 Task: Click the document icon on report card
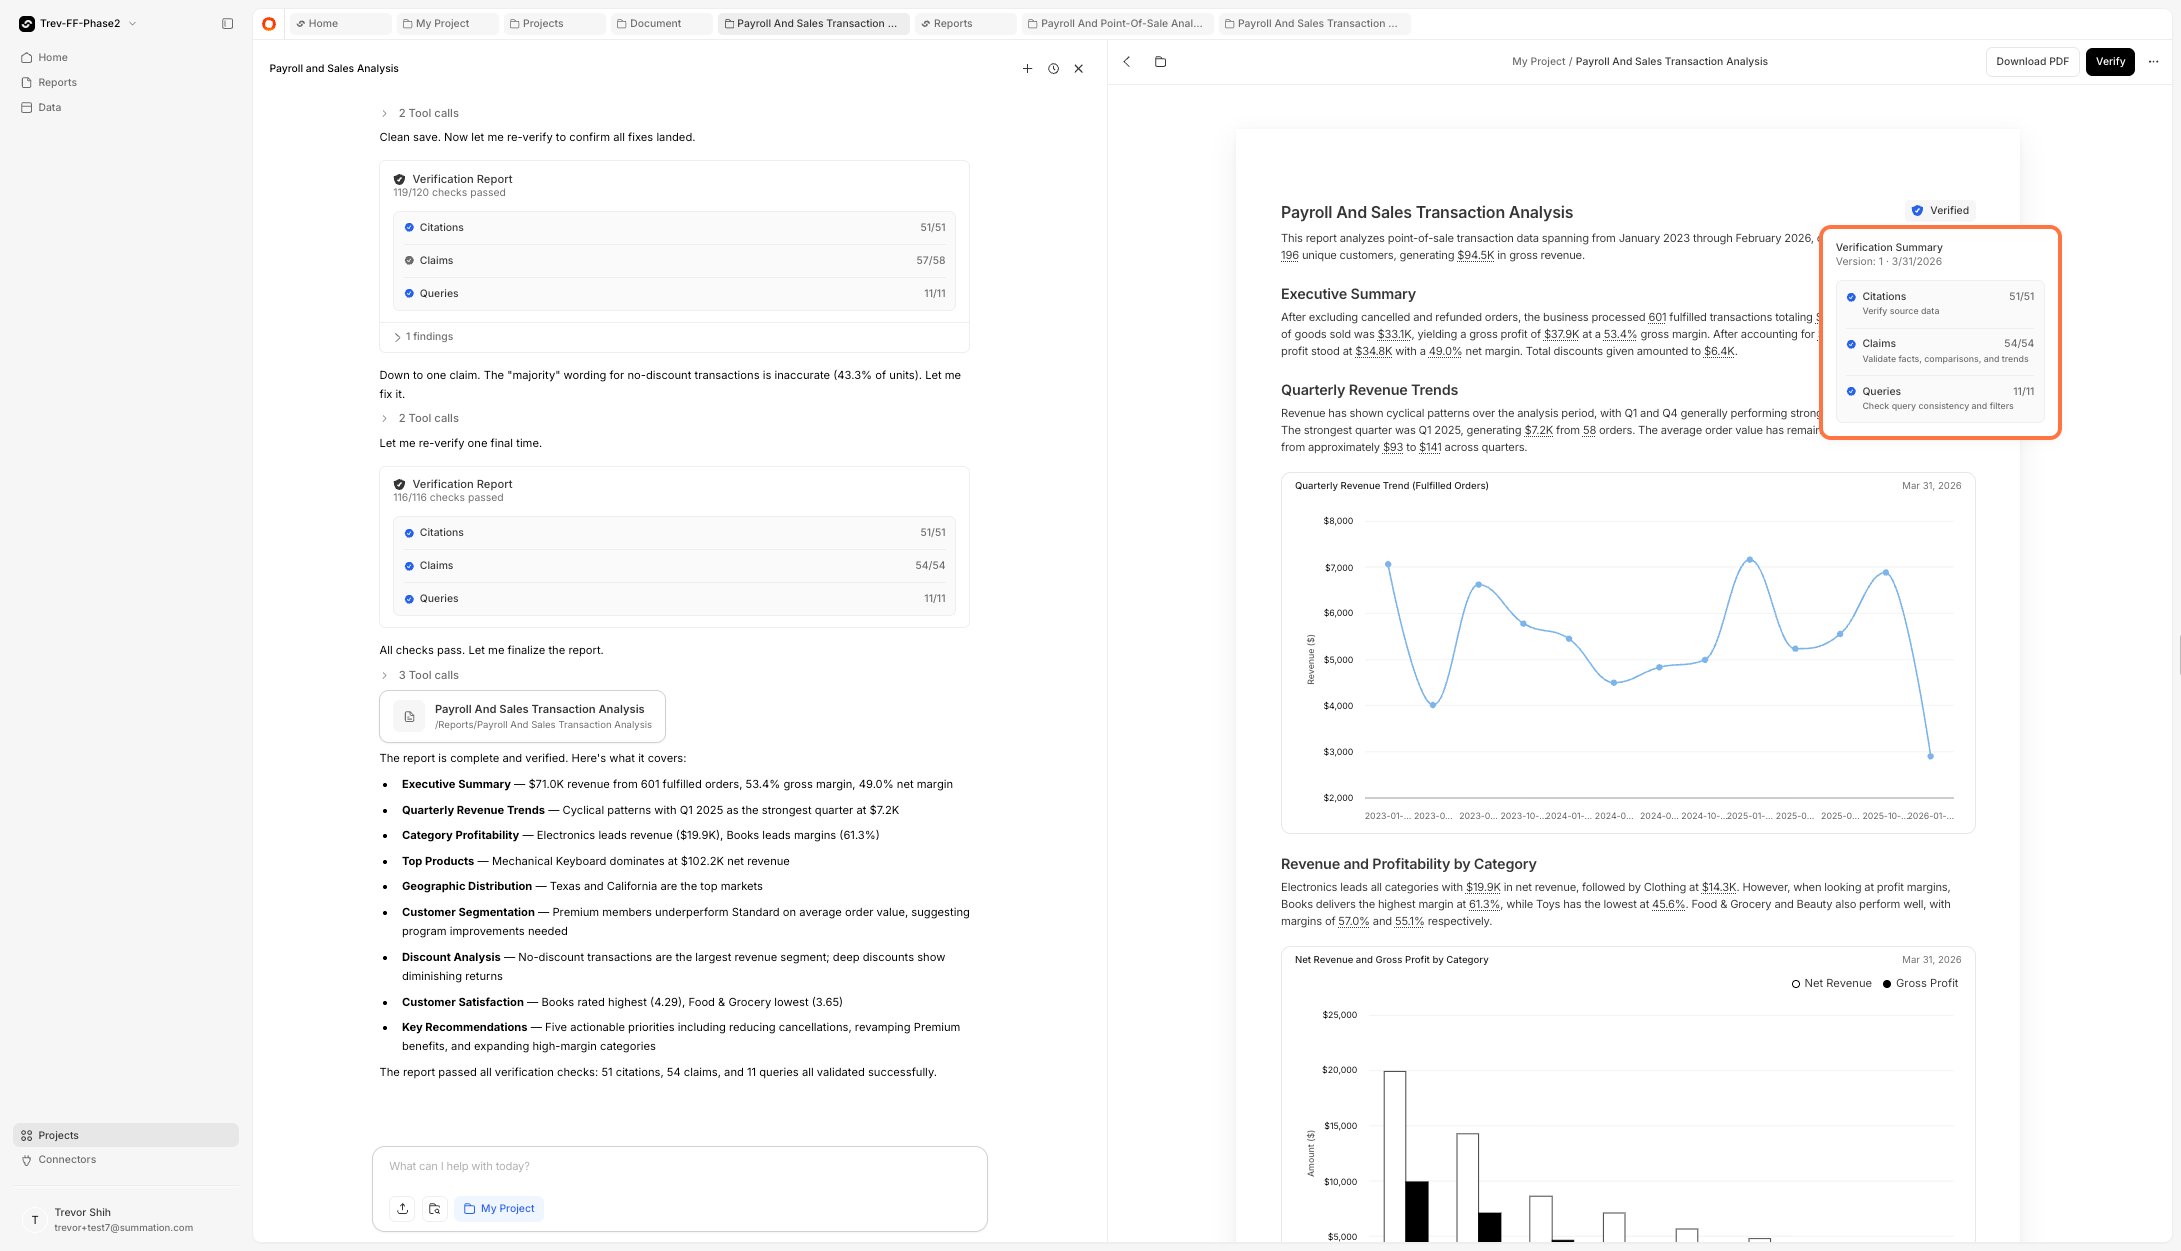click(409, 716)
